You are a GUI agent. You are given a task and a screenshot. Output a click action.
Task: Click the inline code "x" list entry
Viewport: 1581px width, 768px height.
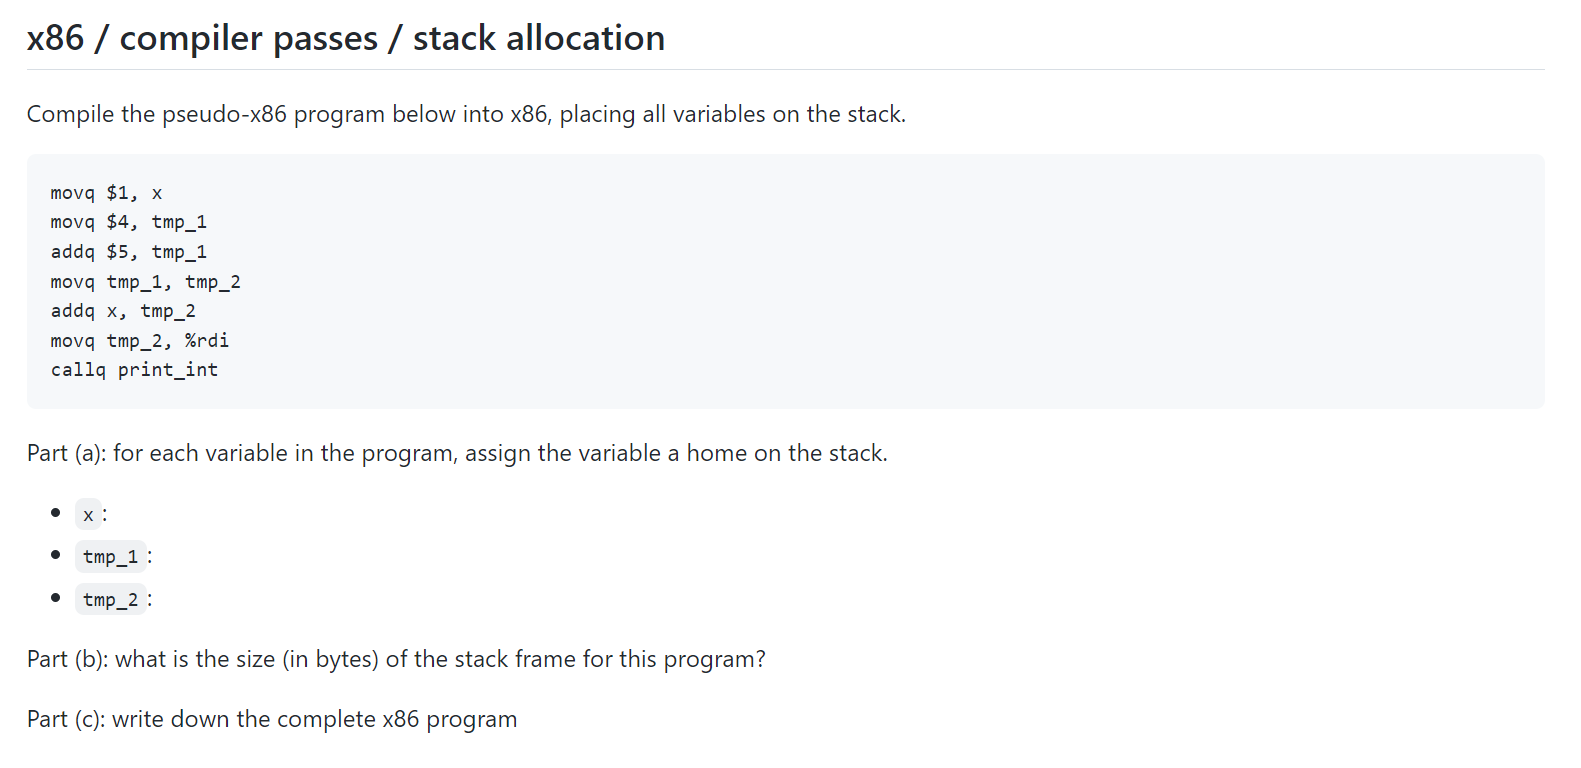click(x=88, y=515)
